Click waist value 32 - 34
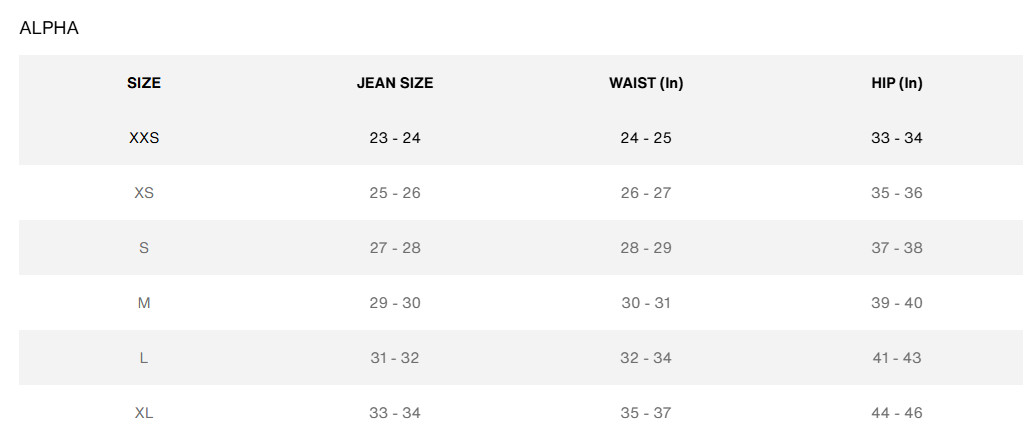 click(x=646, y=358)
